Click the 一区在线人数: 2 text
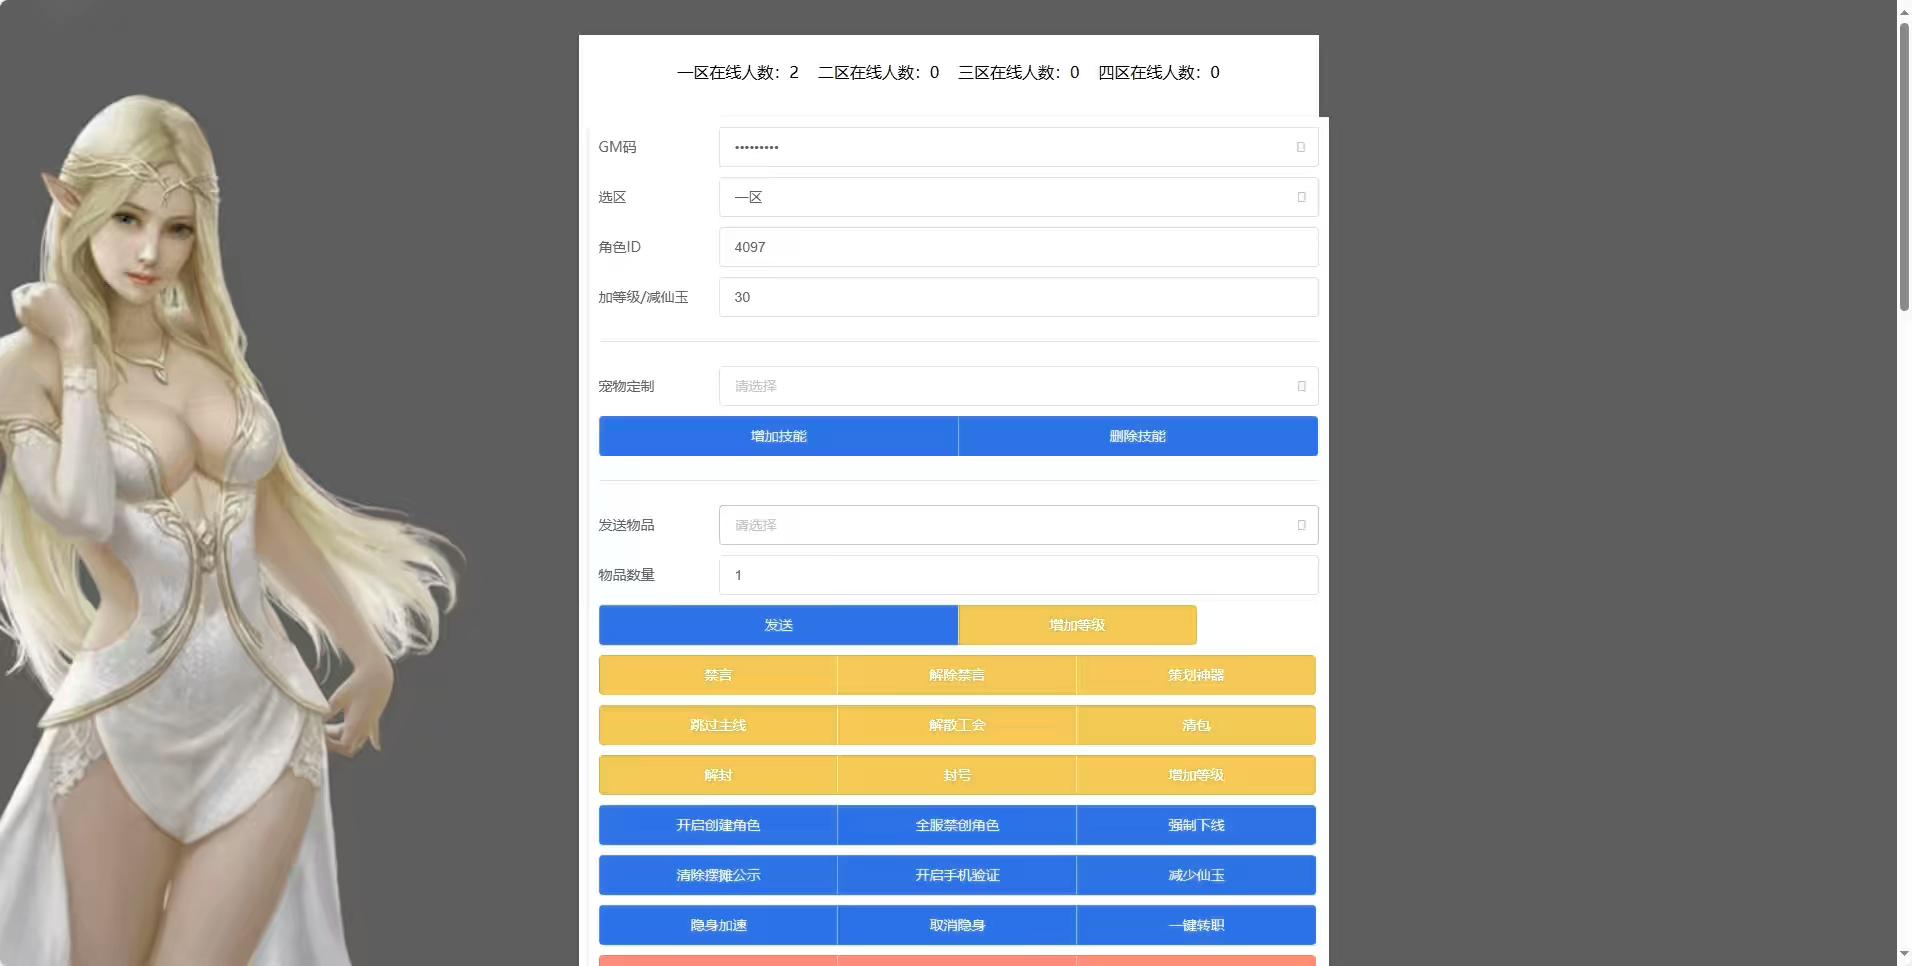This screenshot has width=1912, height=966. (738, 72)
